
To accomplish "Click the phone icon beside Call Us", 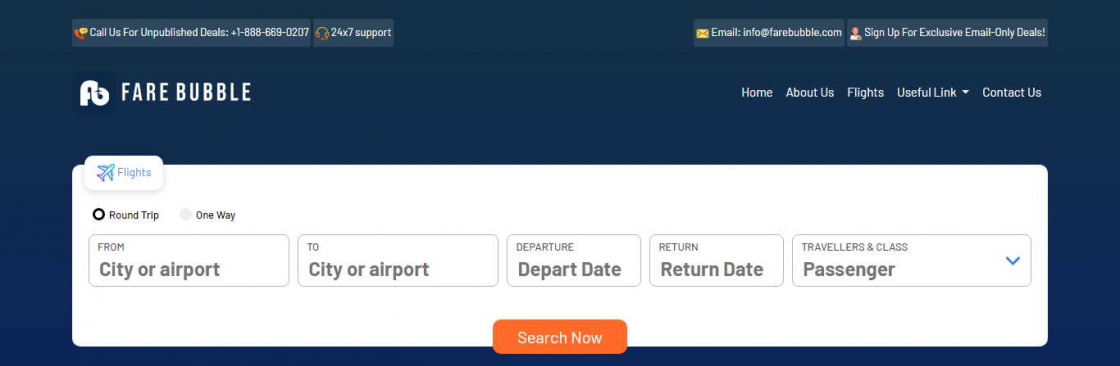I will tap(81, 33).
